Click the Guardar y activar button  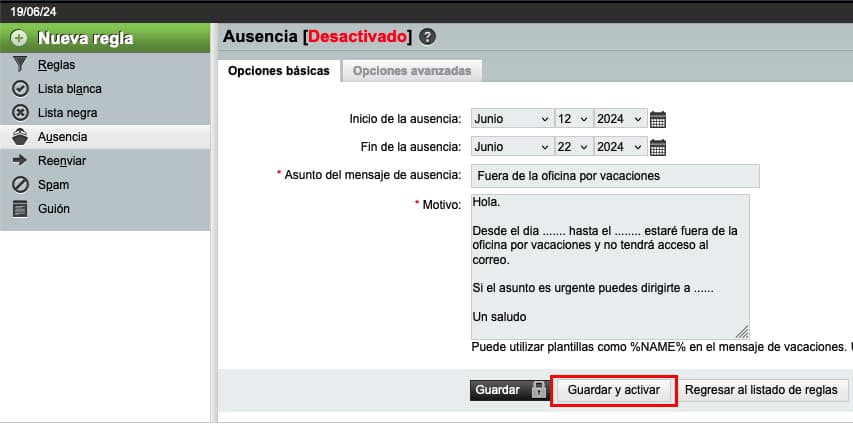click(614, 390)
